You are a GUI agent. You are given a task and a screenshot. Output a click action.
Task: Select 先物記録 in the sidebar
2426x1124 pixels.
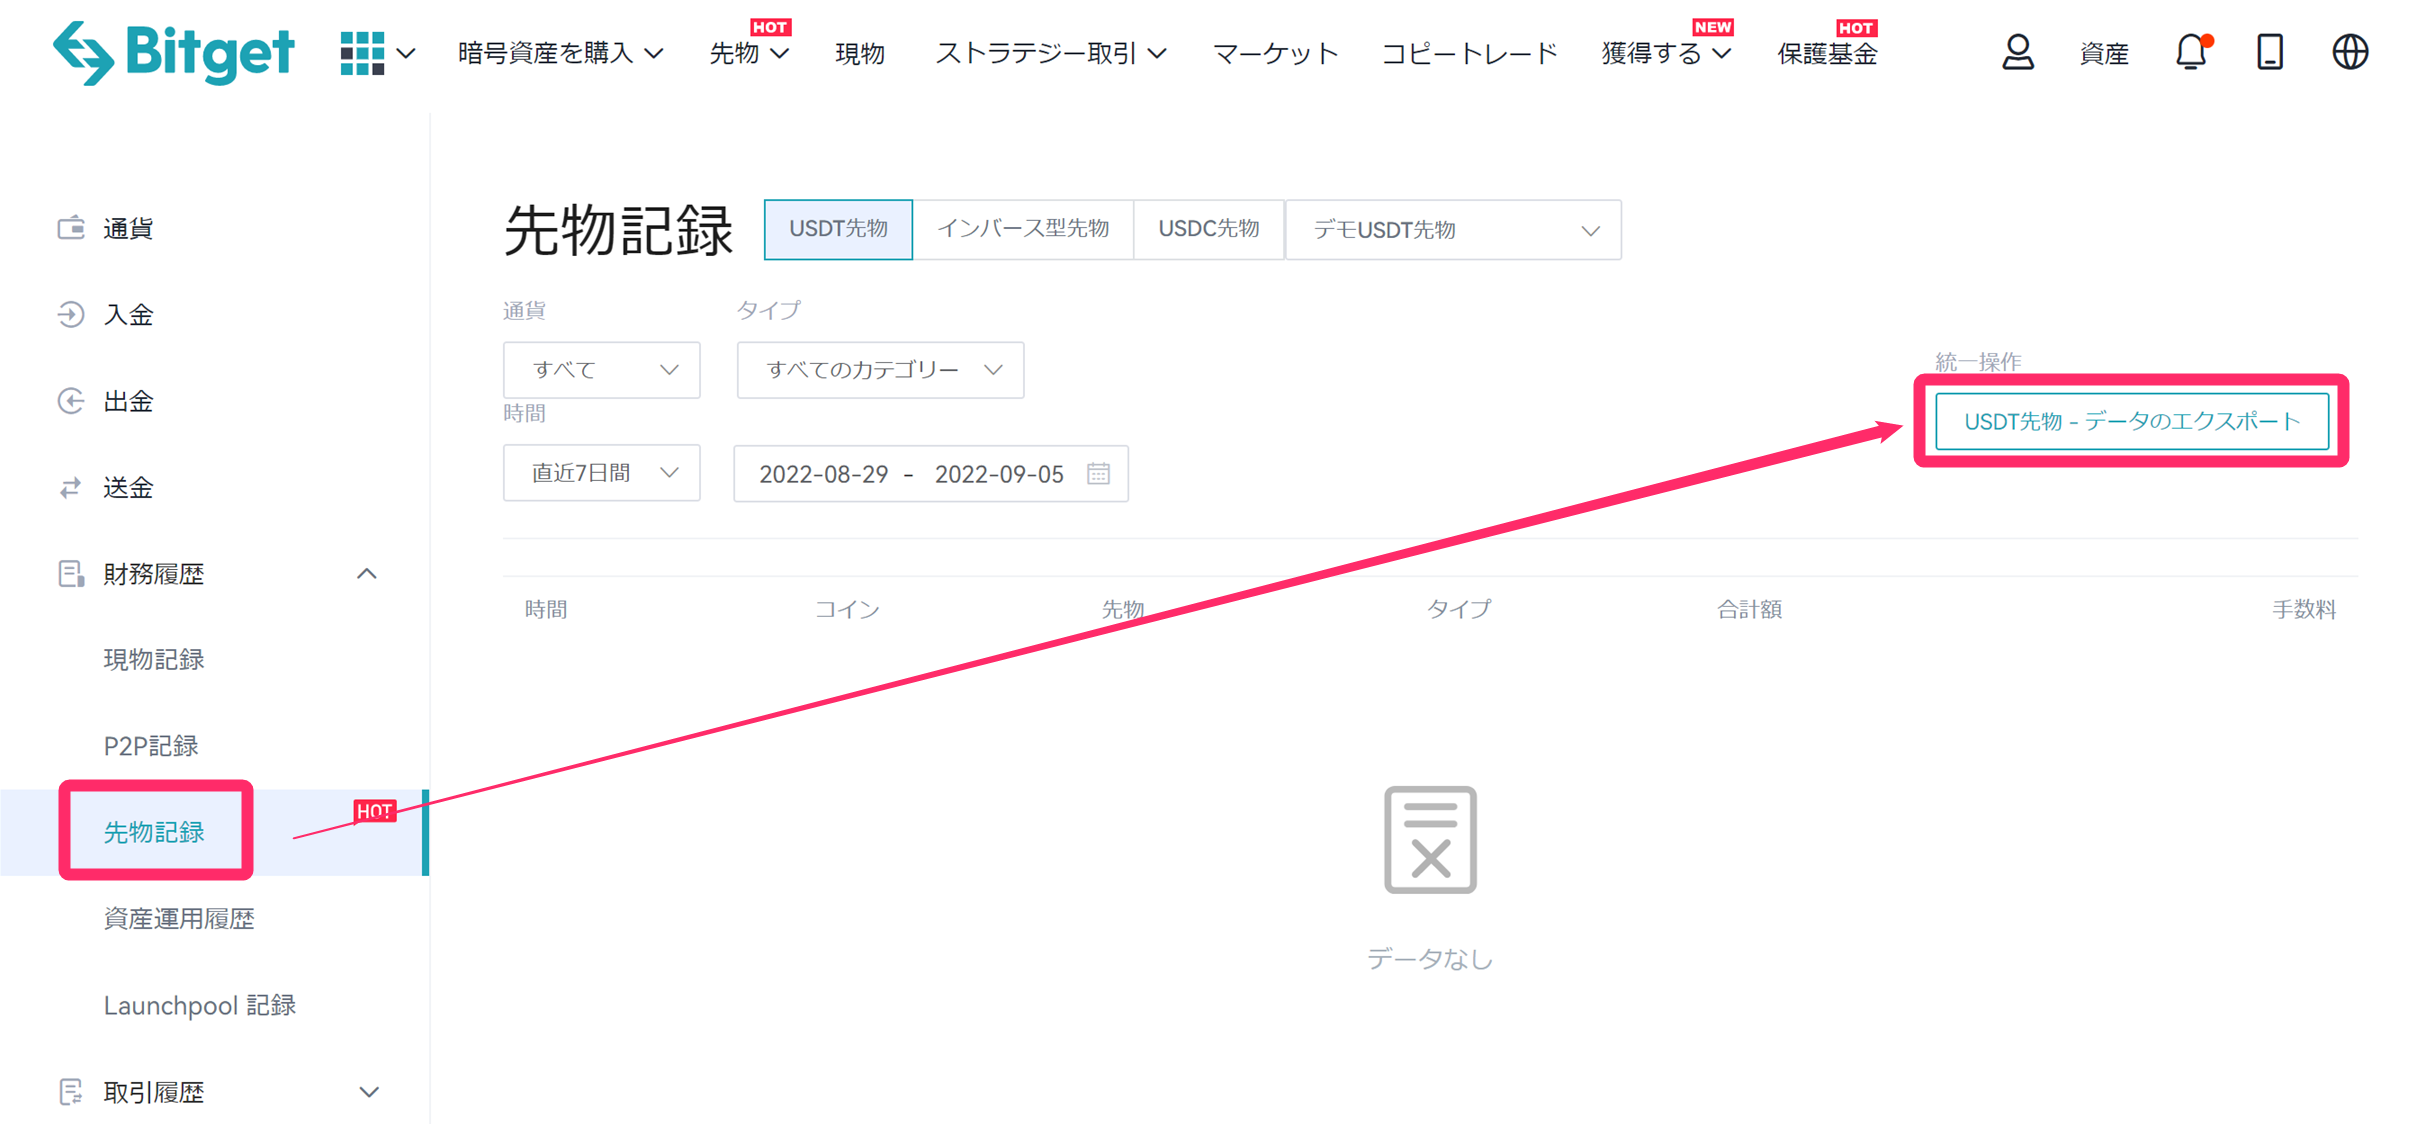(154, 832)
